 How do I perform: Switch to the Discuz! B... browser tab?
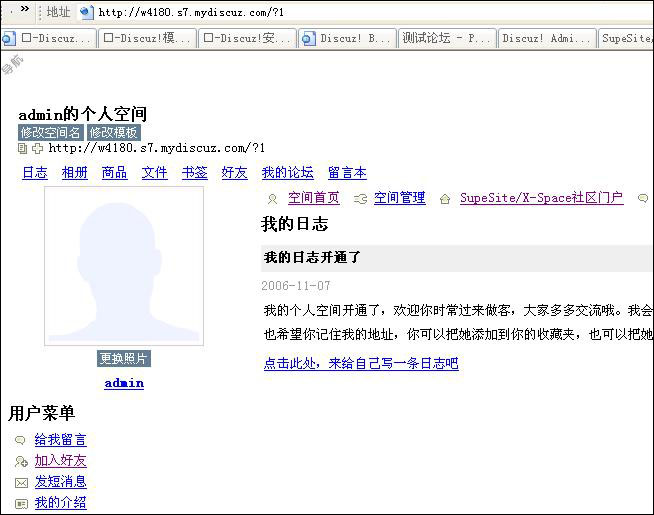pyautogui.click(x=347, y=38)
